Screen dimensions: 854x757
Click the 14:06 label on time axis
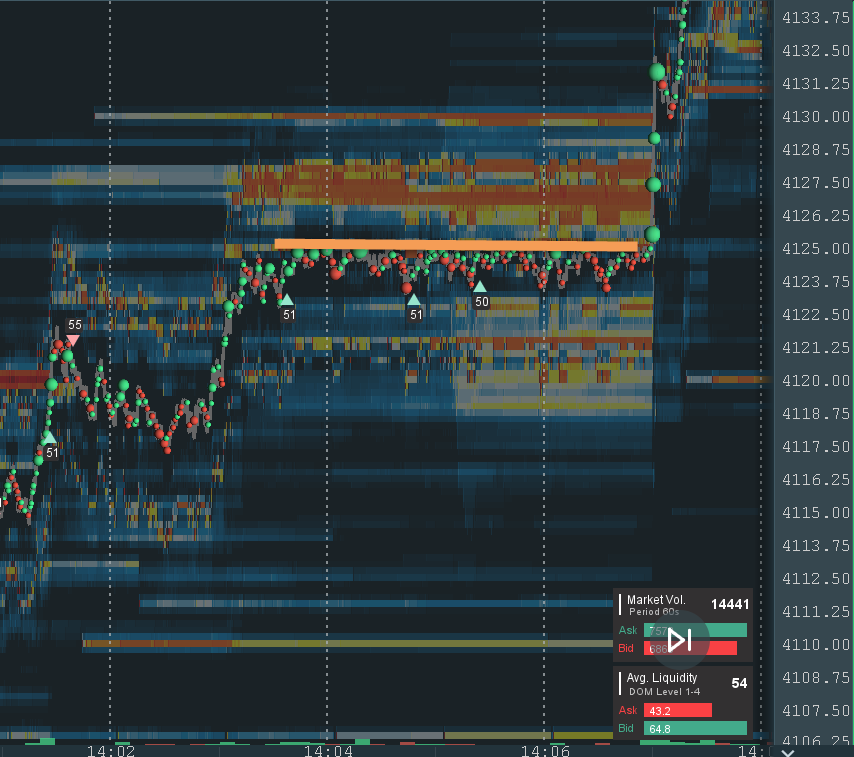[545, 749]
